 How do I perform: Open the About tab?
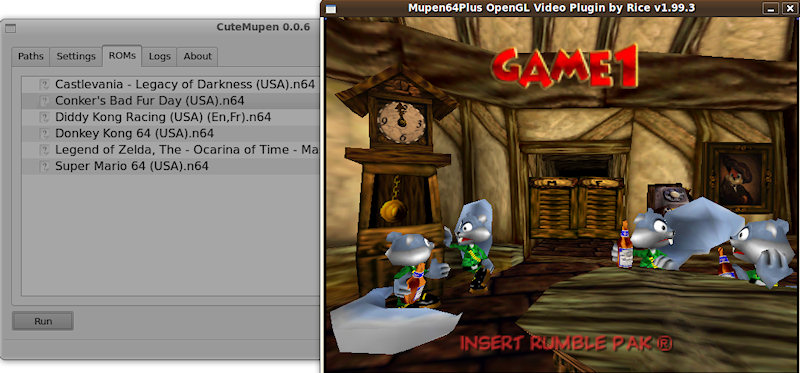197,57
